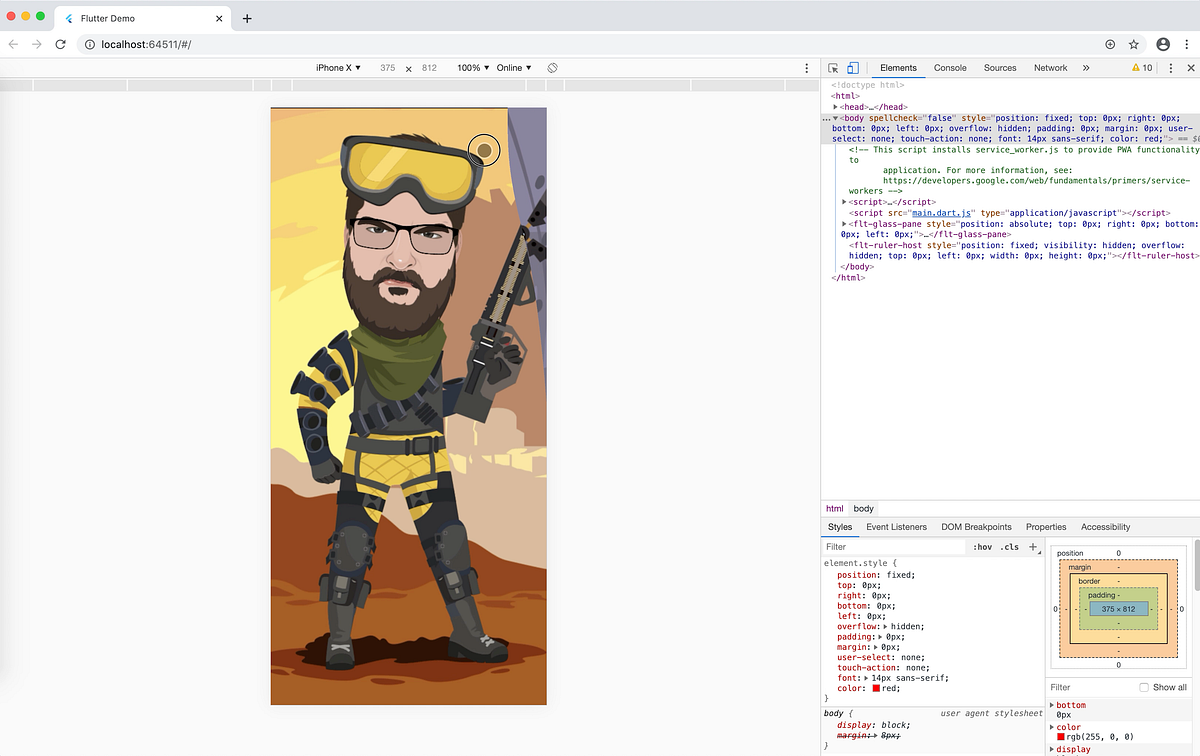Add new style rule plus icon
The width and height of the screenshot is (1200, 756).
pos(1033,547)
